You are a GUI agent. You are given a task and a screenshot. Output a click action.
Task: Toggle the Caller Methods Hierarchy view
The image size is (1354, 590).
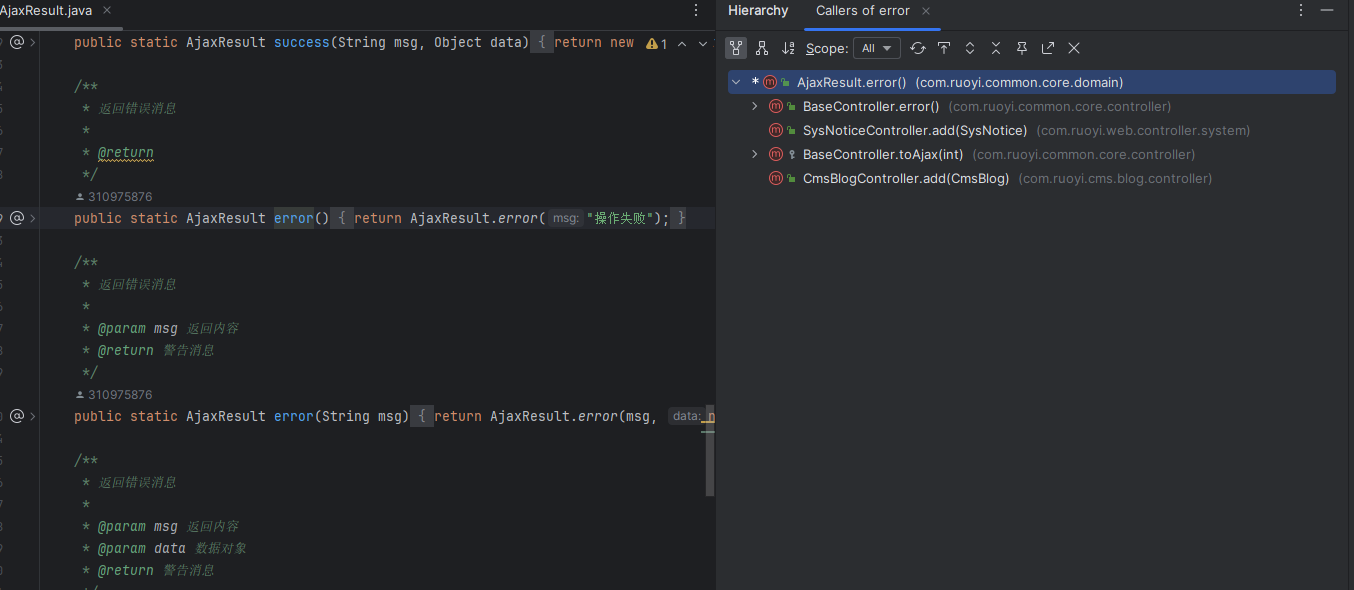(x=736, y=48)
